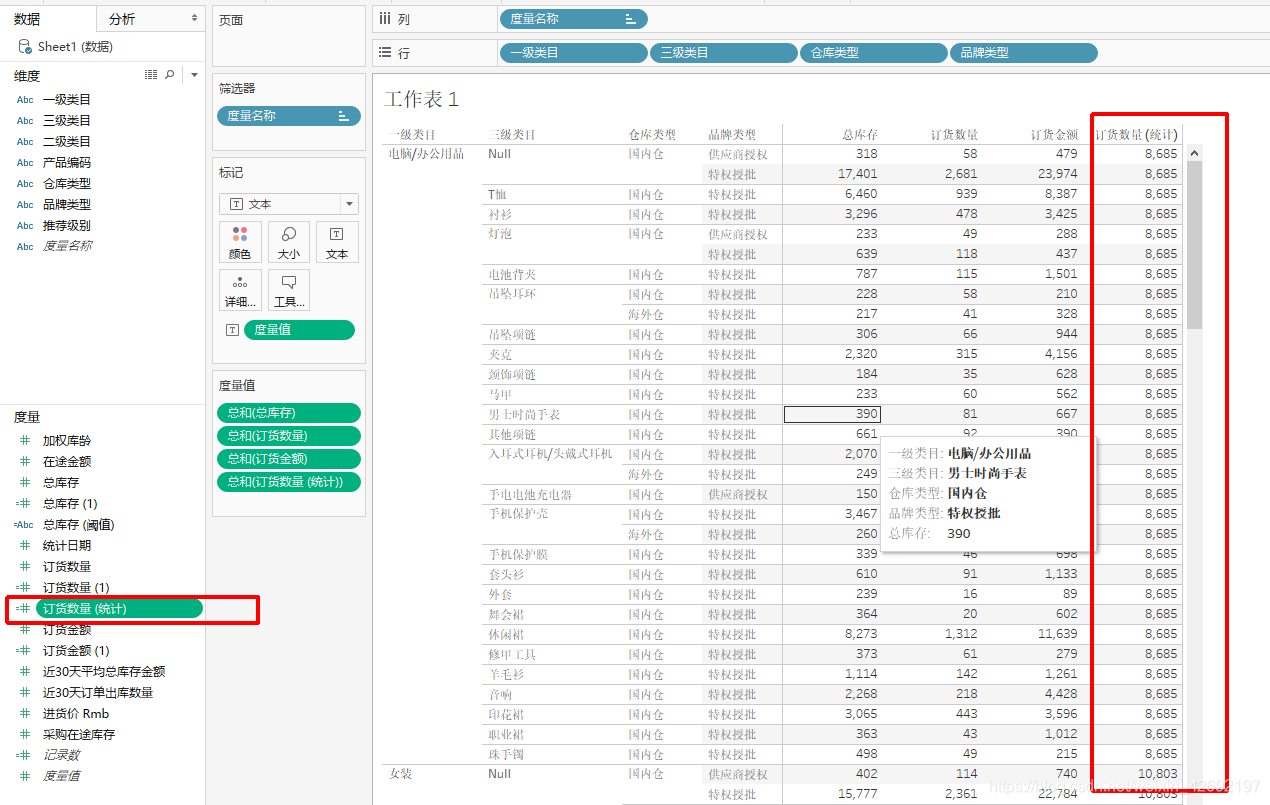Select the 总和(订货数量 (统计)) measure value pill

tap(288, 482)
